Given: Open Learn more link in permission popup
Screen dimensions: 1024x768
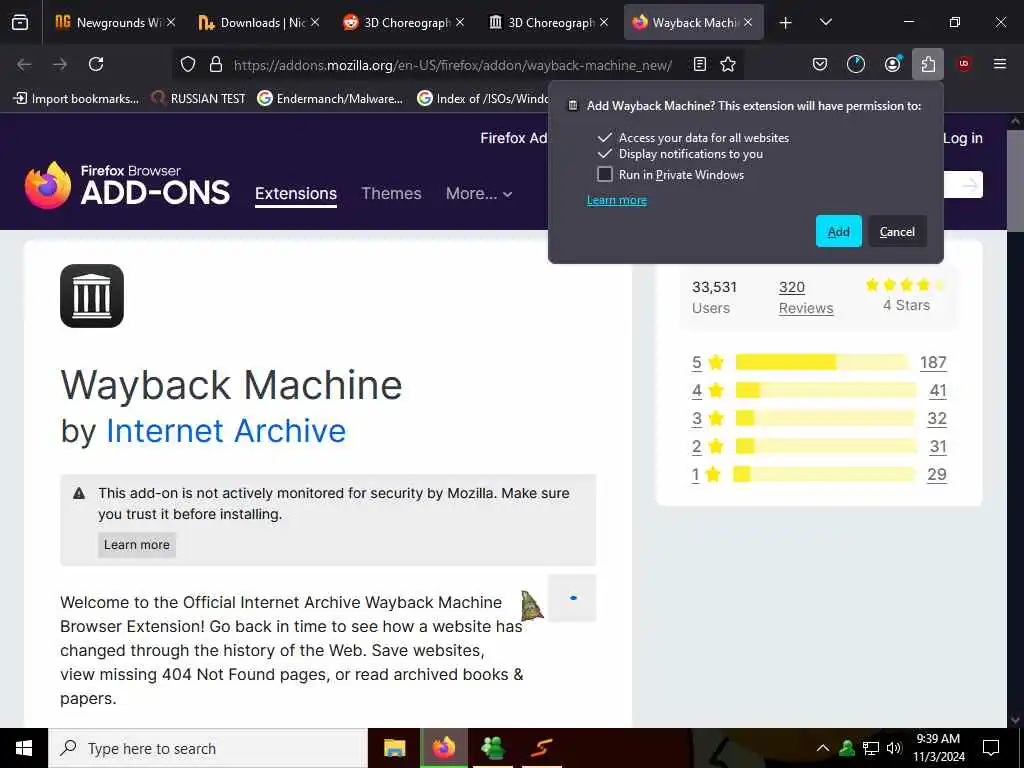Looking at the screenshot, I should point(616,200).
